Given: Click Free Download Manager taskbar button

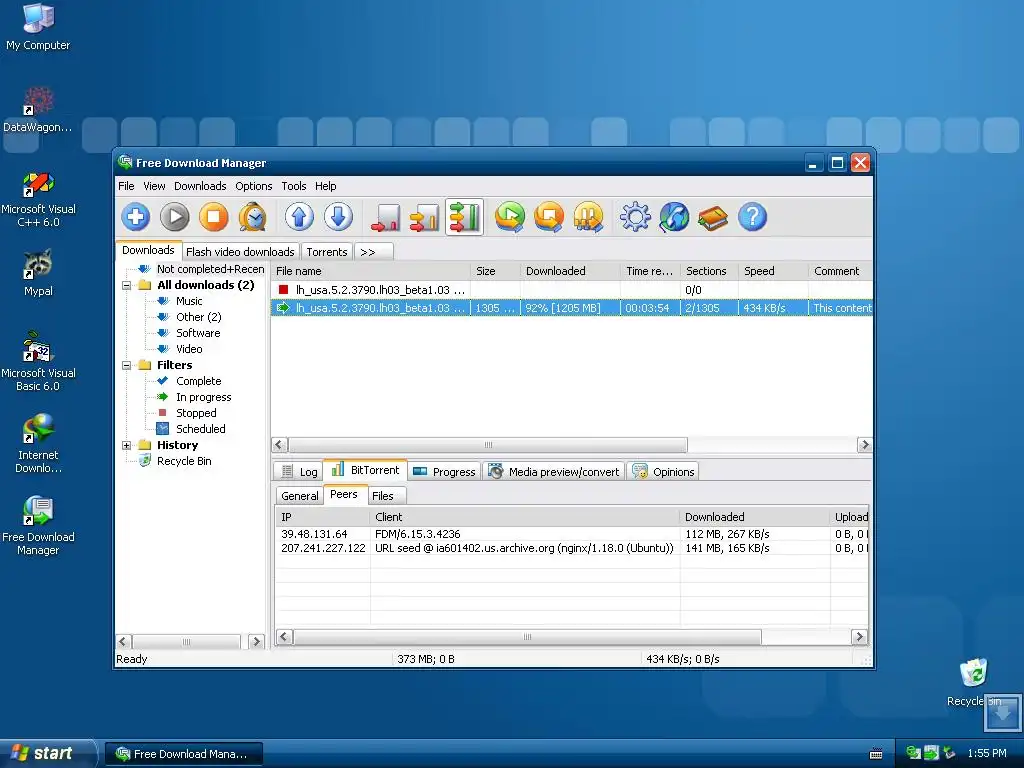Looking at the screenshot, I should pos(184,754).
